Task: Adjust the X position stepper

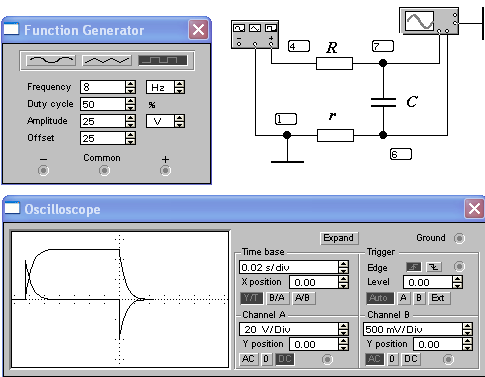Action: [x=343, y=282]
